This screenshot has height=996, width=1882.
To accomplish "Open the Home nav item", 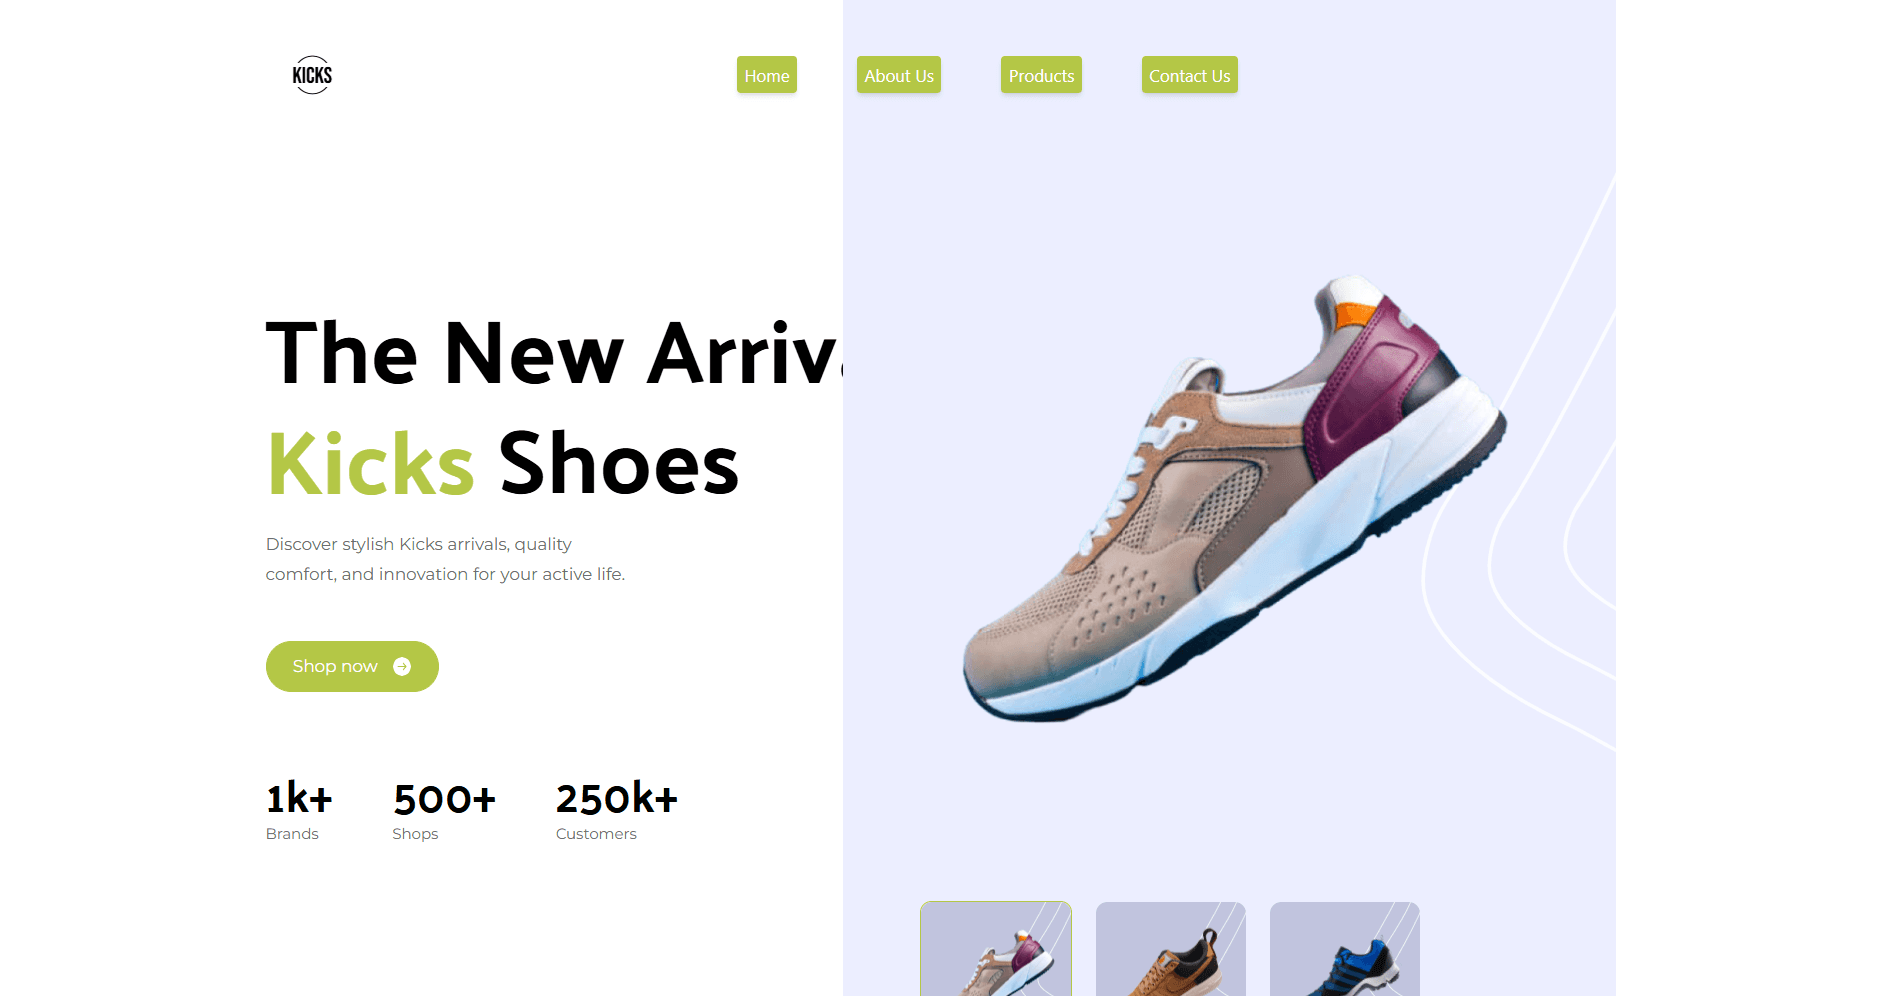I will 767,75.
